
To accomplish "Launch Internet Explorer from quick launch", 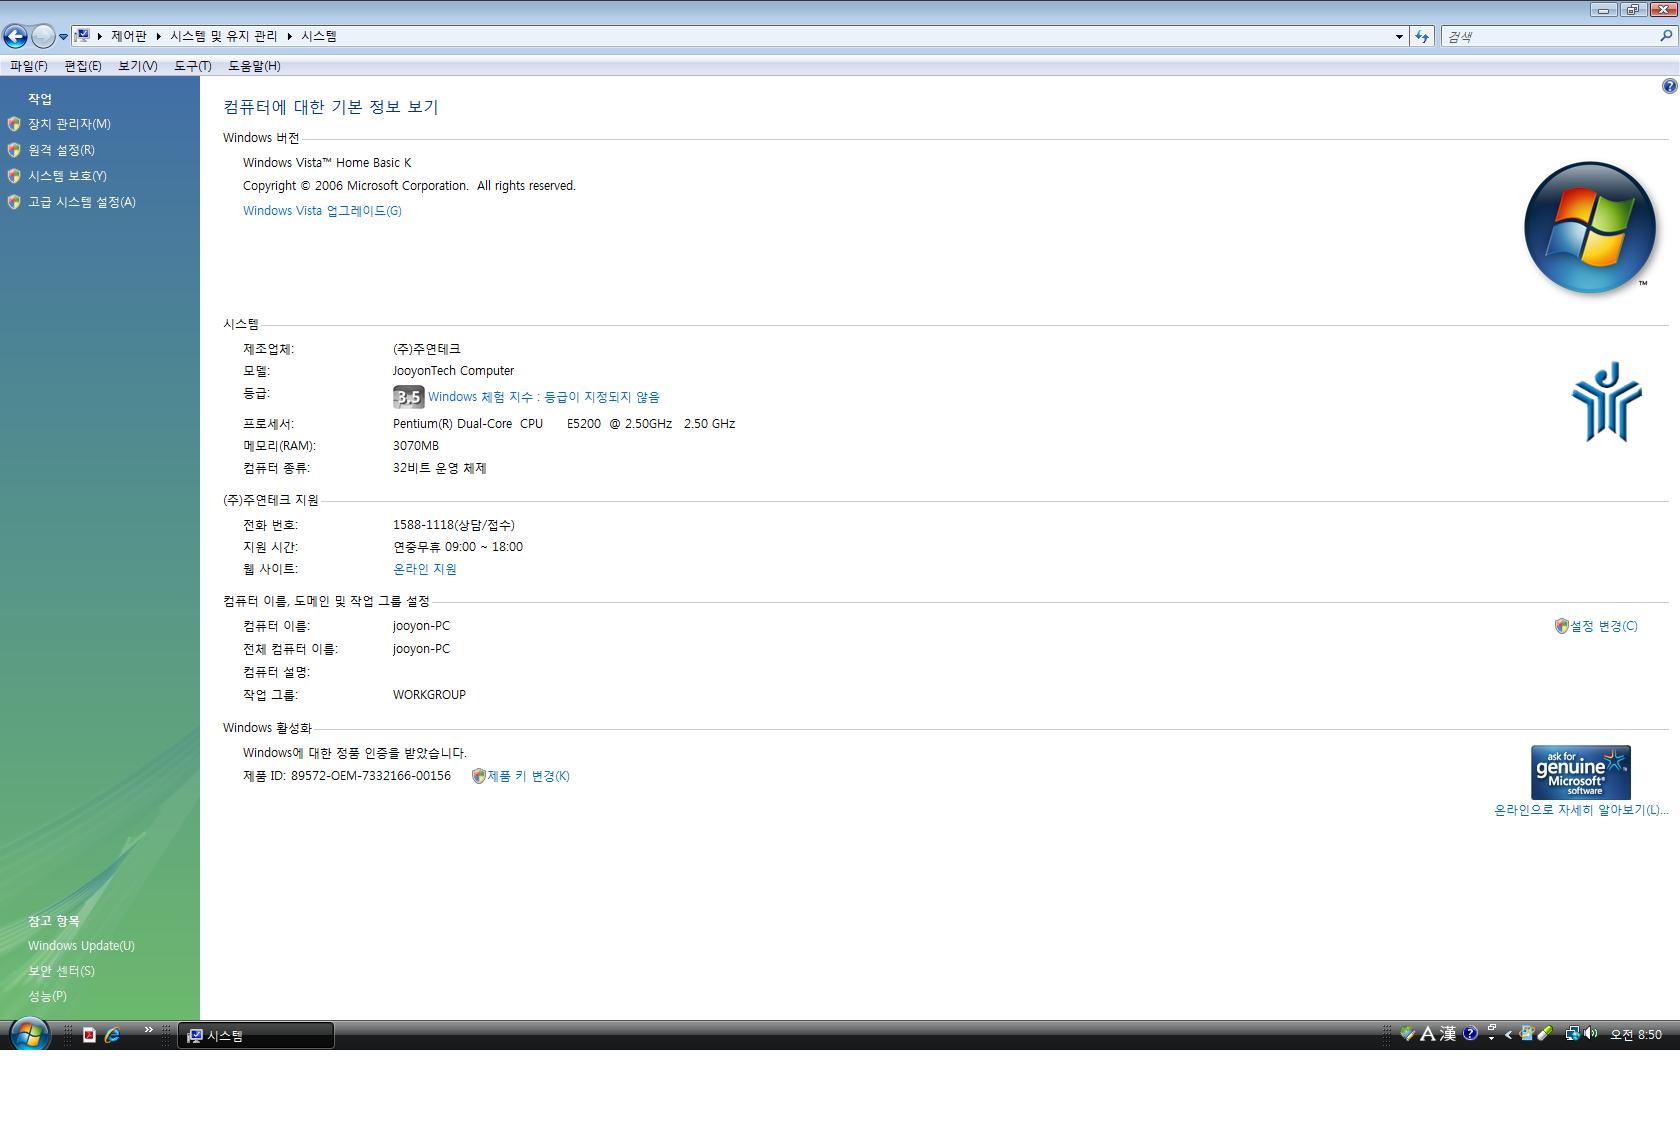I will click(113, 1035).
